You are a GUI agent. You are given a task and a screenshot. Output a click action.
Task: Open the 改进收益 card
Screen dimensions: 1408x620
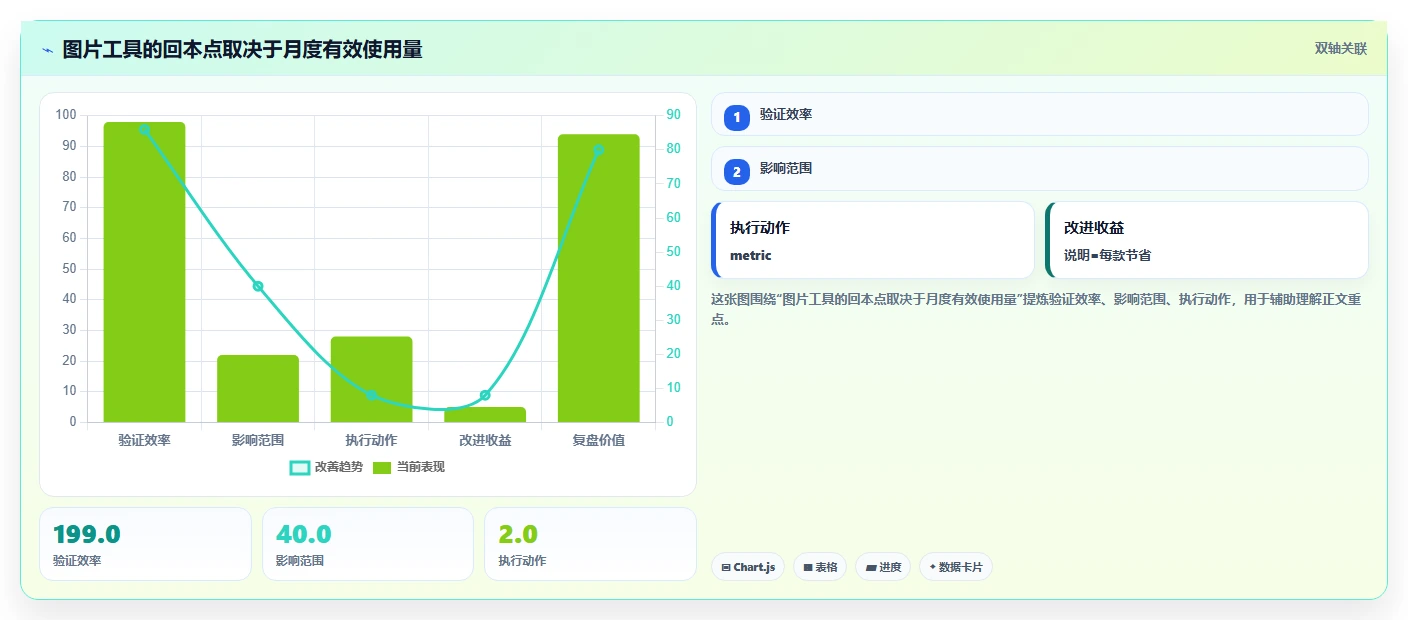(x=1206, y=240)
